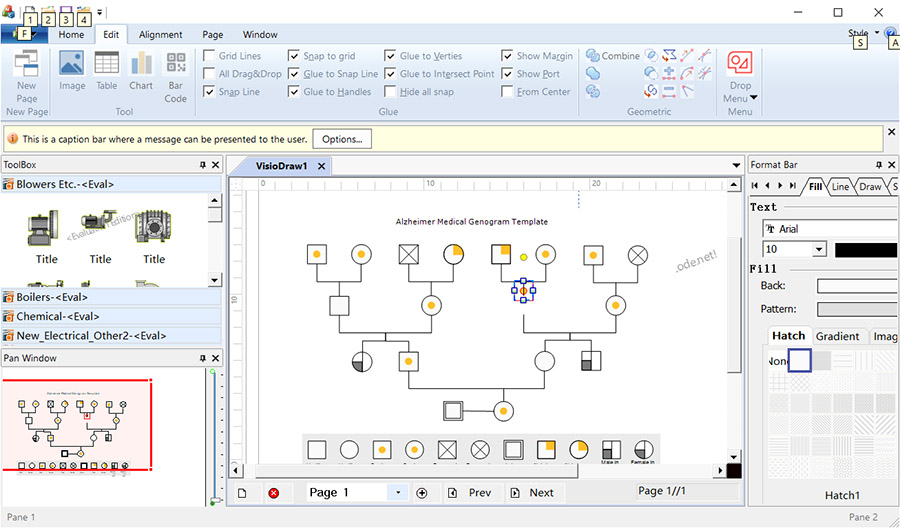Open the Page ribbon tab

[x=212, y=34]
